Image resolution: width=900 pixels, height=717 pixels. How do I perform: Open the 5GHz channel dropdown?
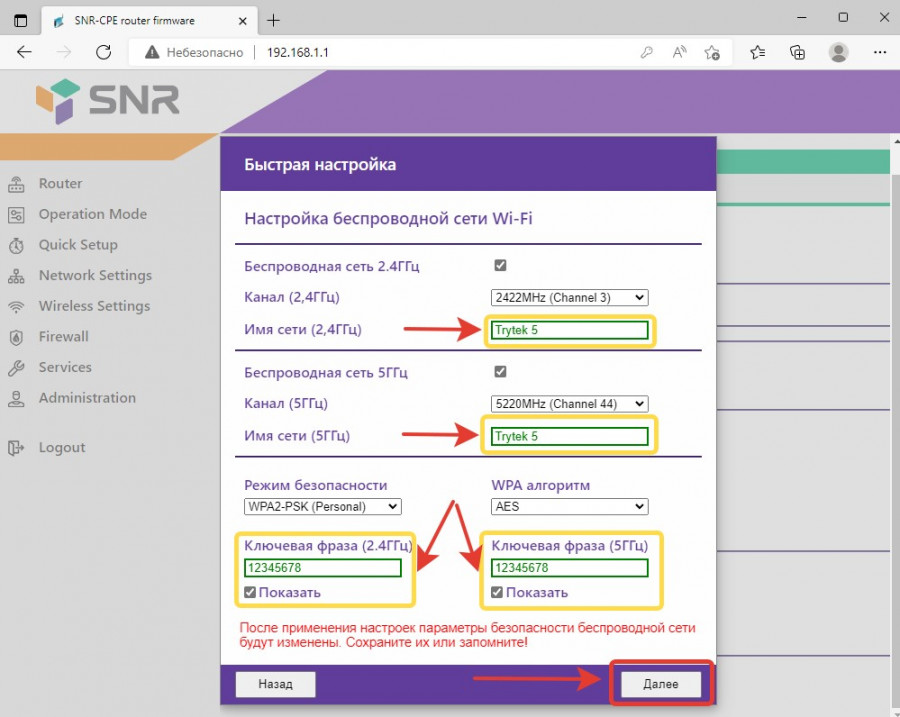pos(569,404)
